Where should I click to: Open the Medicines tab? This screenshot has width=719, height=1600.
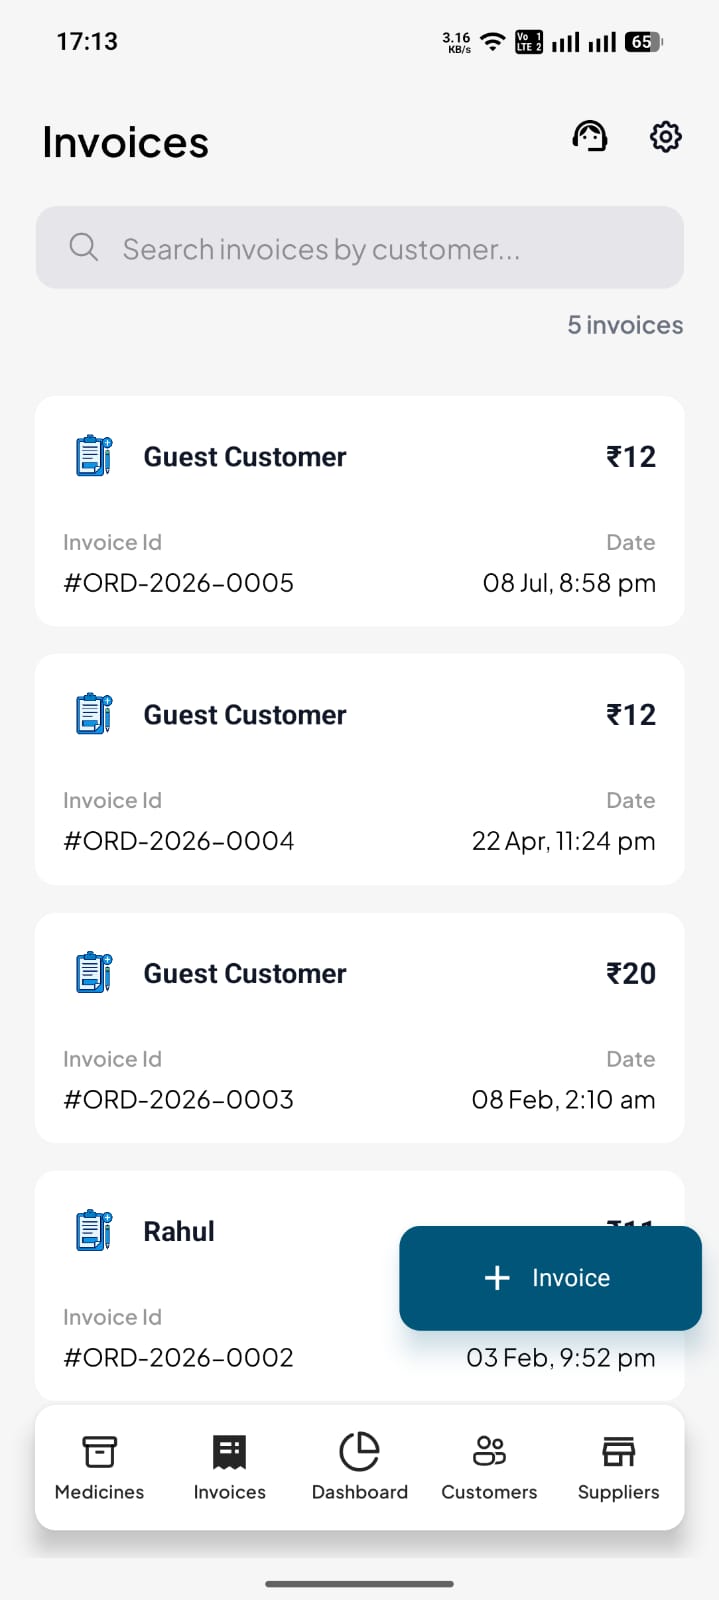tap(99, 1467)
